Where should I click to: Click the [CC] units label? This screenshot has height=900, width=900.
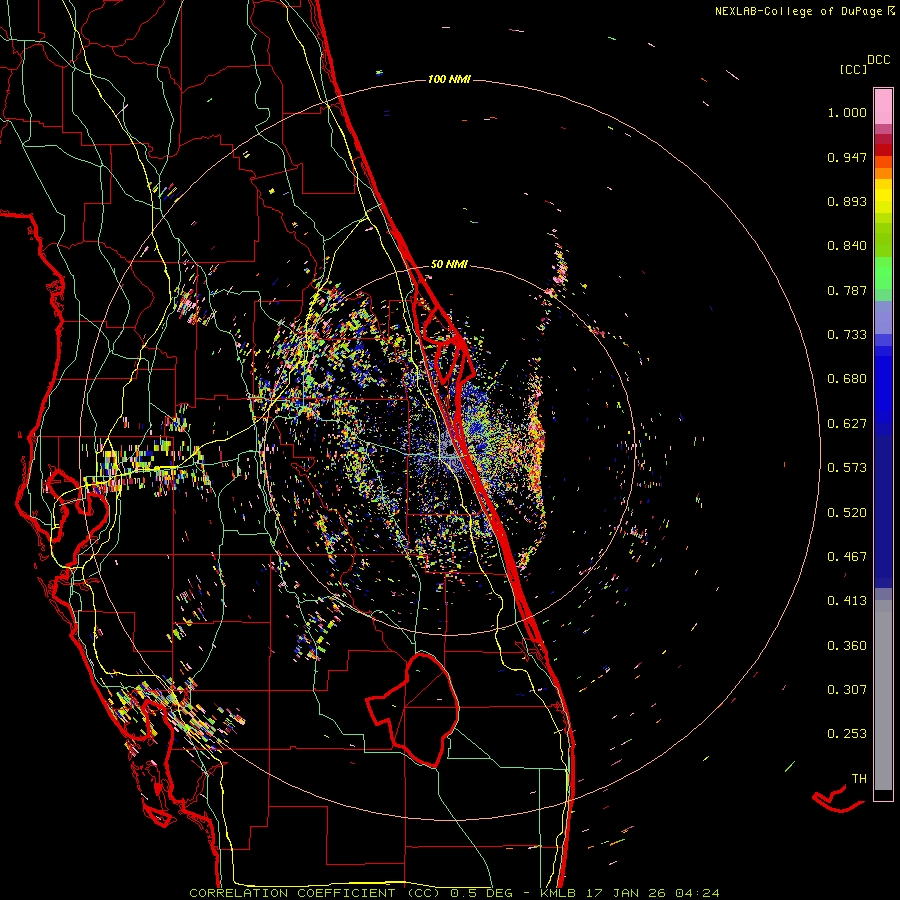(x=853, y=69)
